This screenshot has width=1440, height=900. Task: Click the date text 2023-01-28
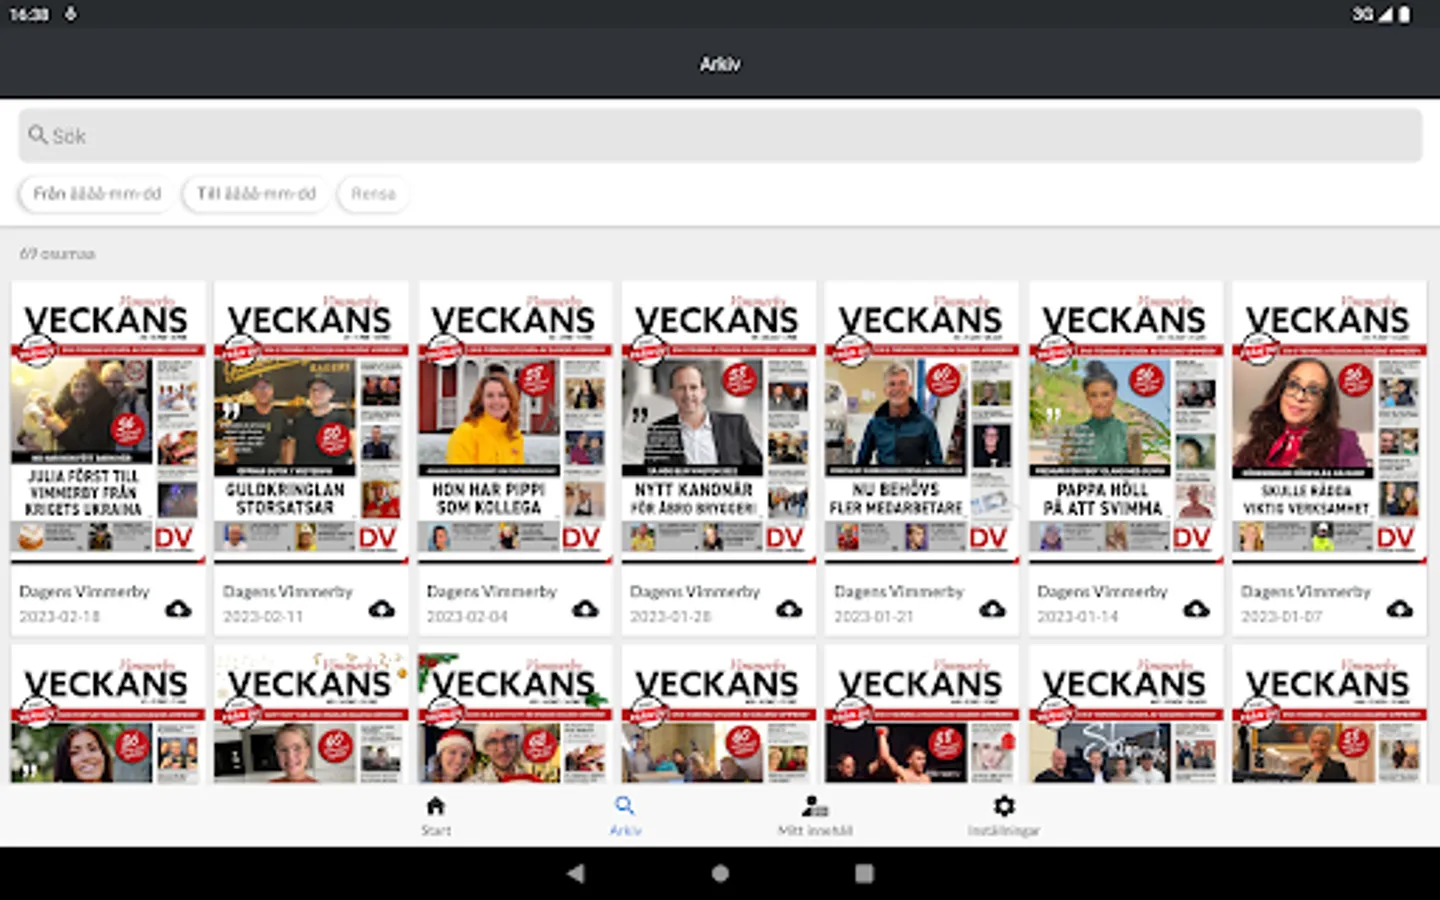(671, 617)
